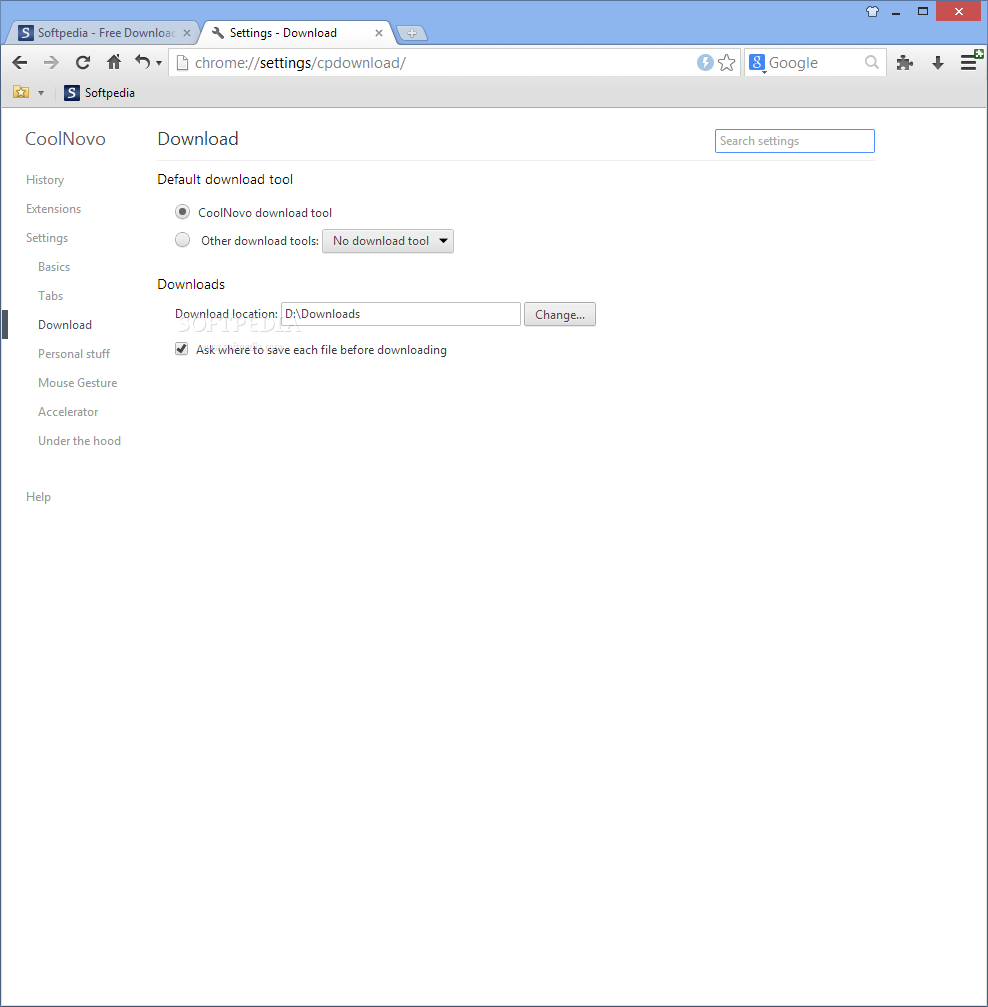
Task: Open the Google search engine selector icon
Action: pyautogui.click(x=757, y=62)
